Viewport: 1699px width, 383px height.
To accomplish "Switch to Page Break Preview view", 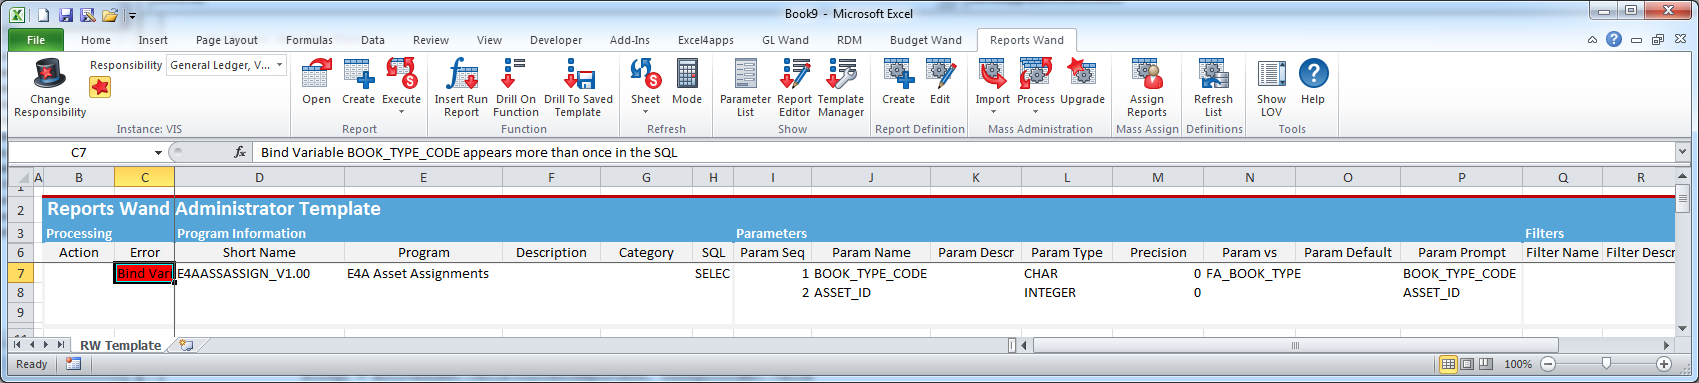I will [1486, 364].
